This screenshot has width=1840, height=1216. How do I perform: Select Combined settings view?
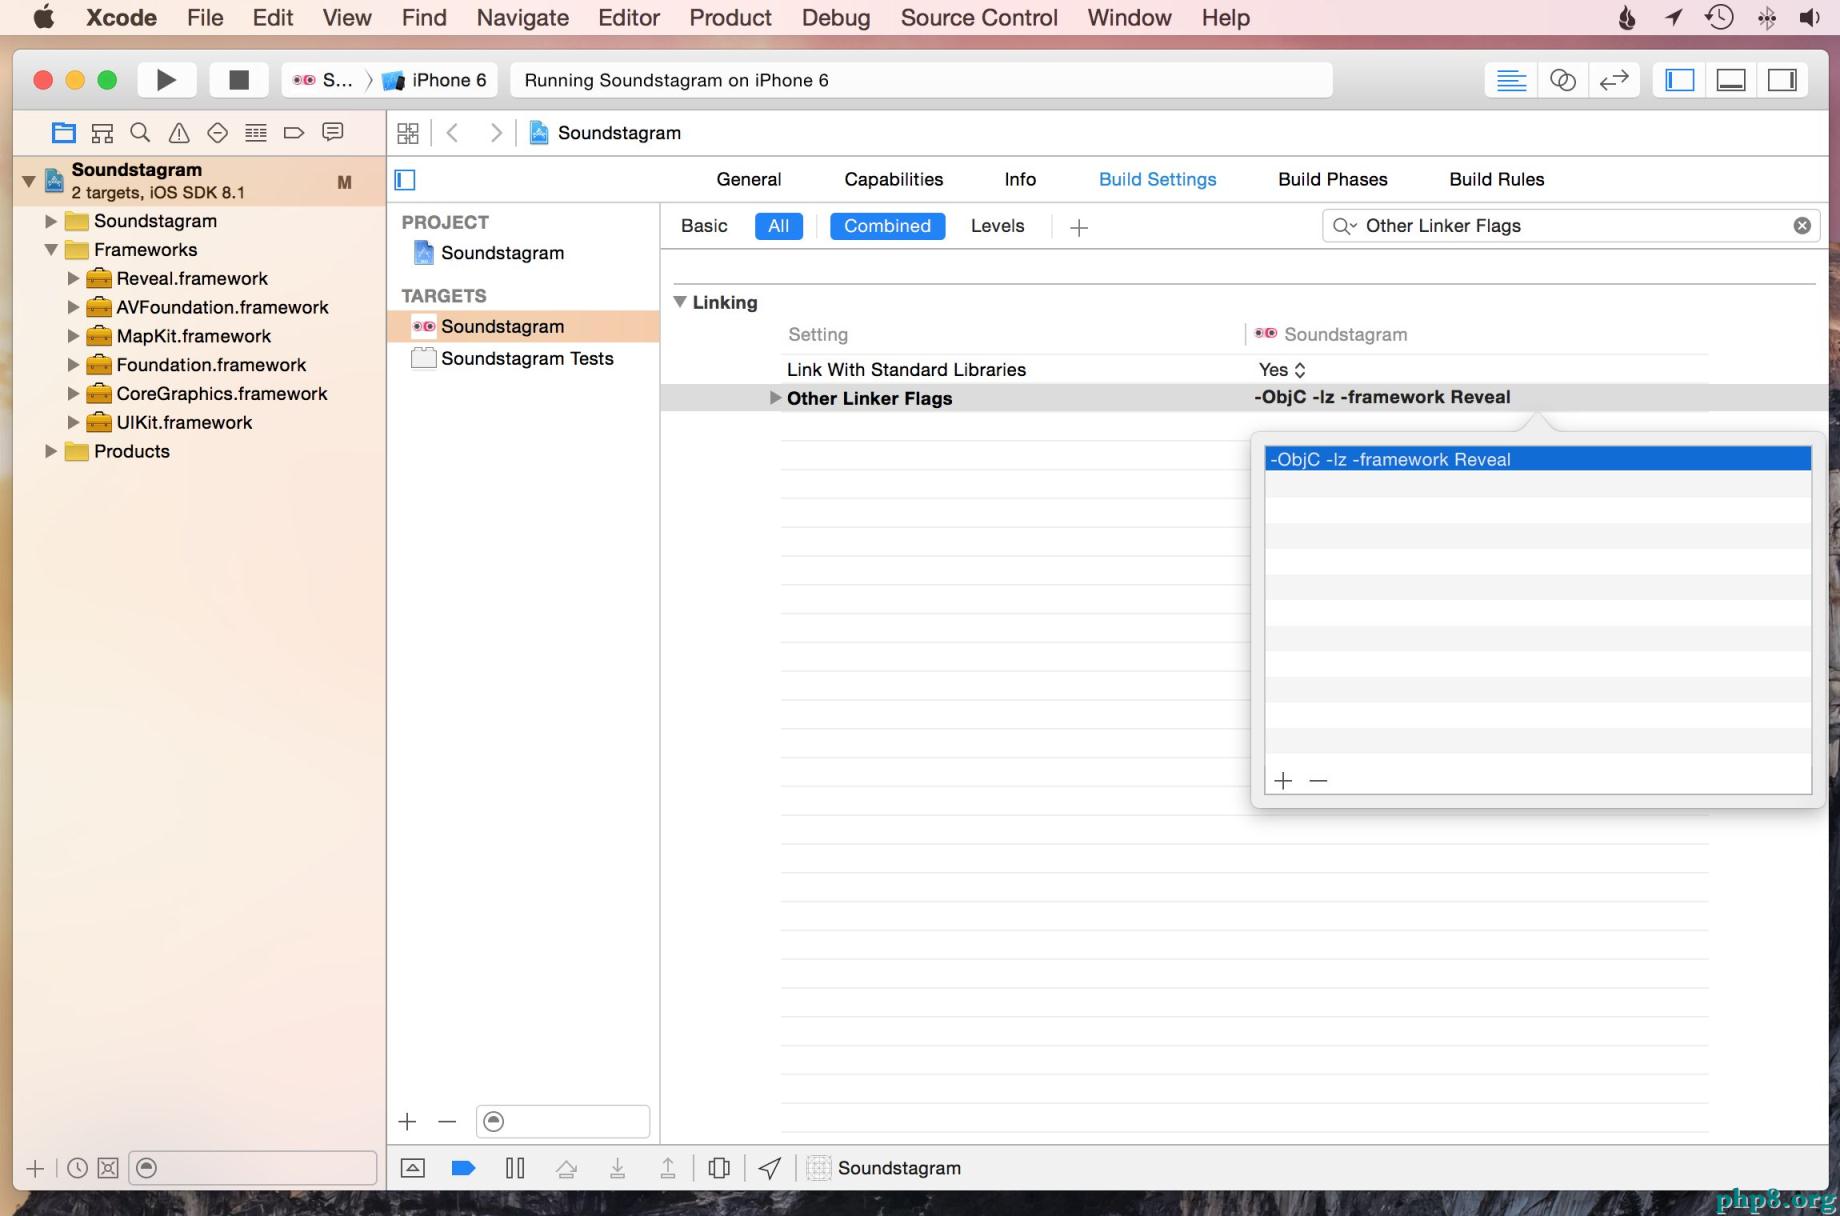click(x=887, y=226)
